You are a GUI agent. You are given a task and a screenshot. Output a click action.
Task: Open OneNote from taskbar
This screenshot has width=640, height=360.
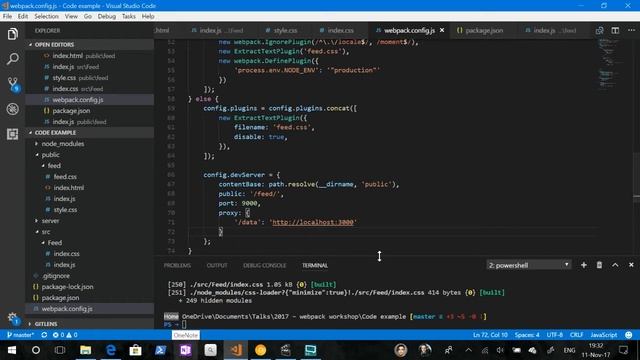(185, 350)
